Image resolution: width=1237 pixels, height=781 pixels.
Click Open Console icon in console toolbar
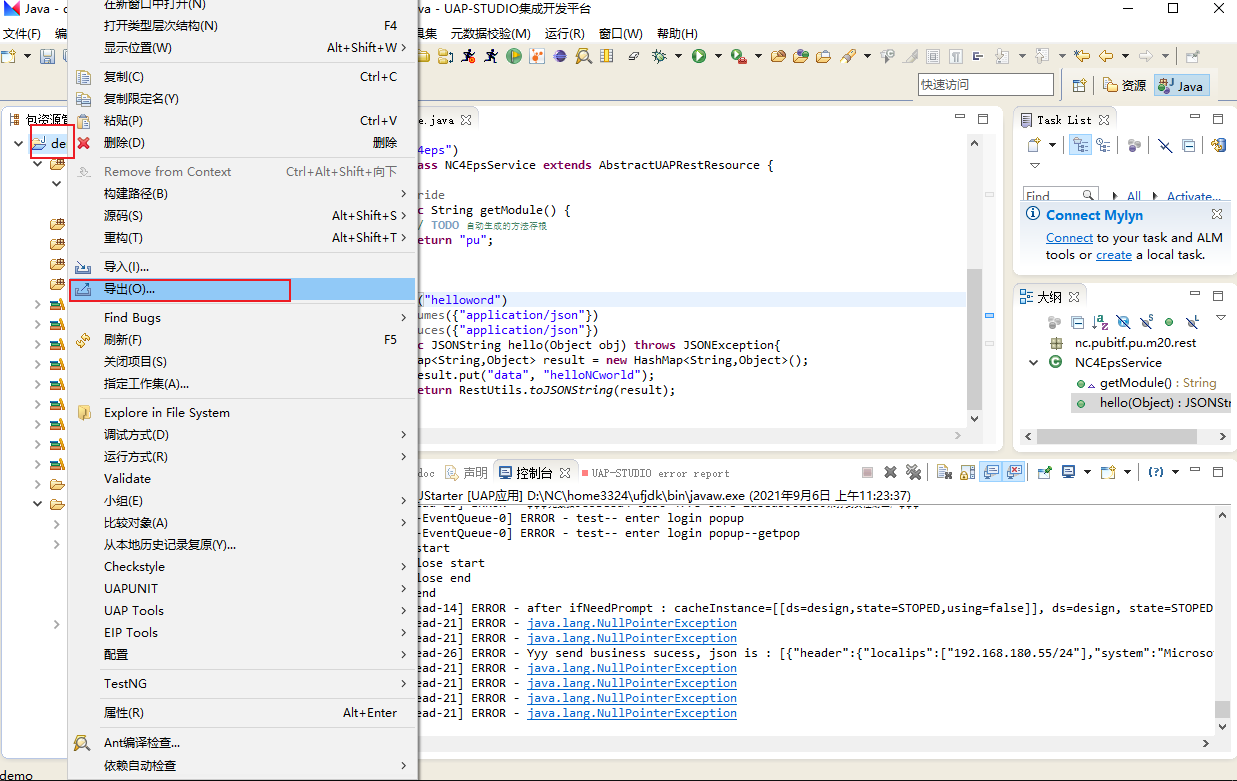point(1108,472)
